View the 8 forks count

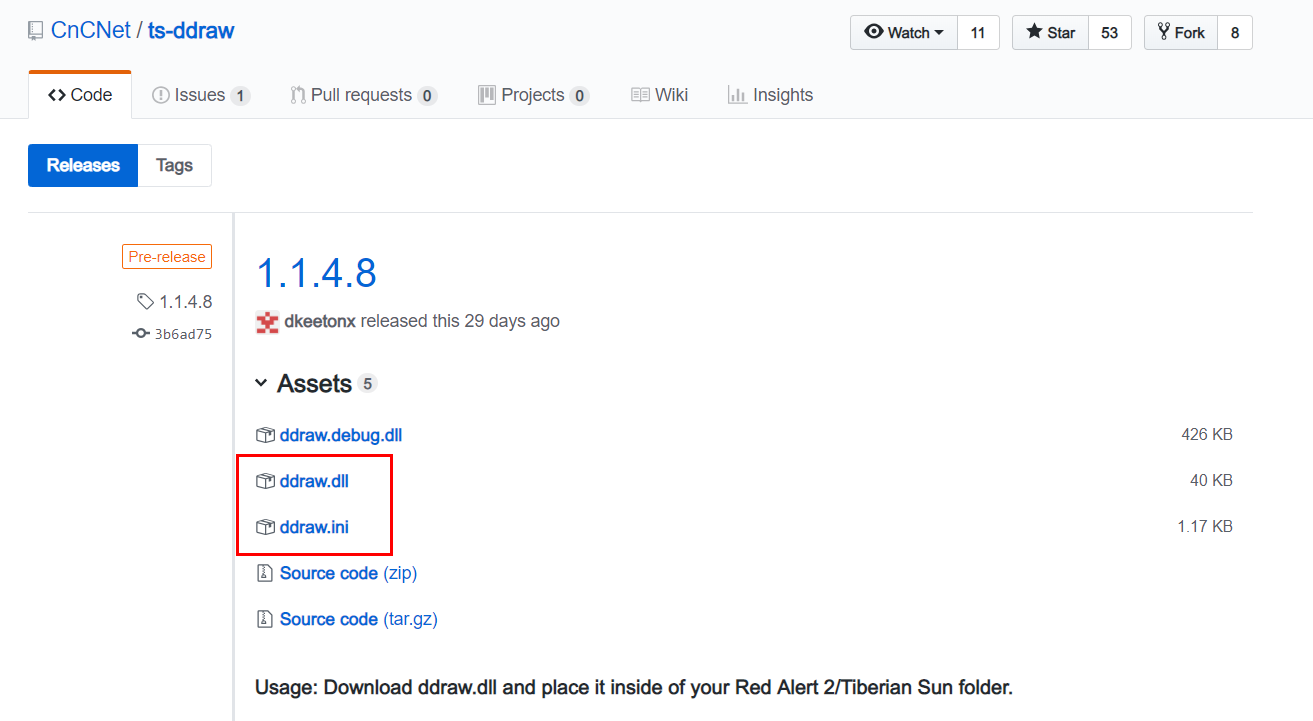pos(1235,33)
